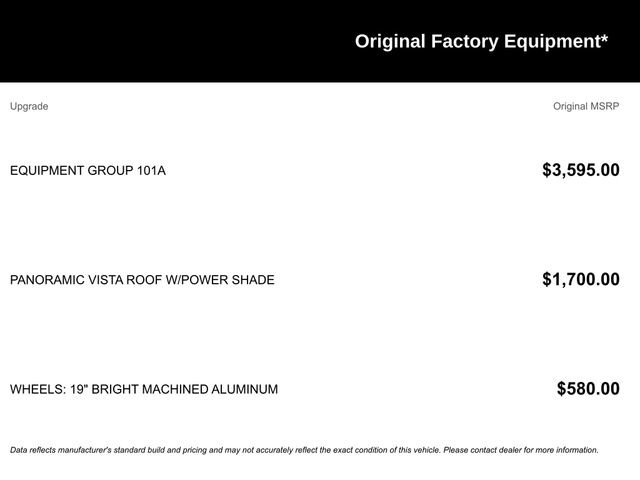Click the word Original in the header
640x480 pixels.
pyautogui.click(x=390, y=42)
